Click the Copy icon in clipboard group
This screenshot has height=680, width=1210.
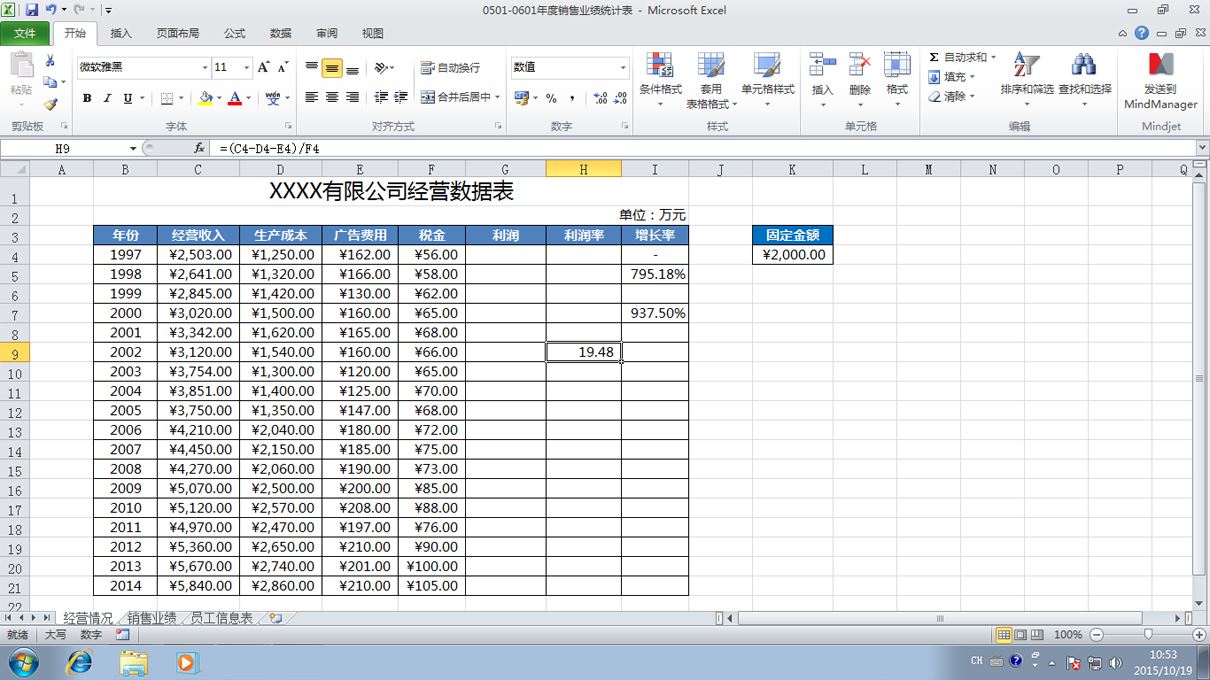tap(50, 82)
